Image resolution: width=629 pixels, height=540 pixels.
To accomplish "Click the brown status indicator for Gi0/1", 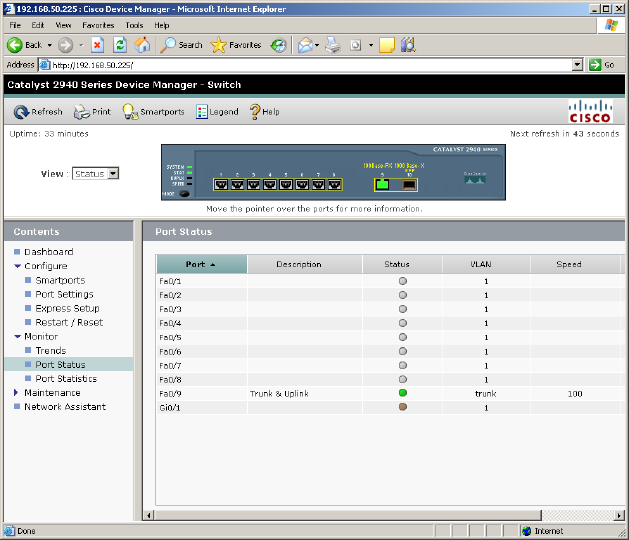I will pos(403,407).
